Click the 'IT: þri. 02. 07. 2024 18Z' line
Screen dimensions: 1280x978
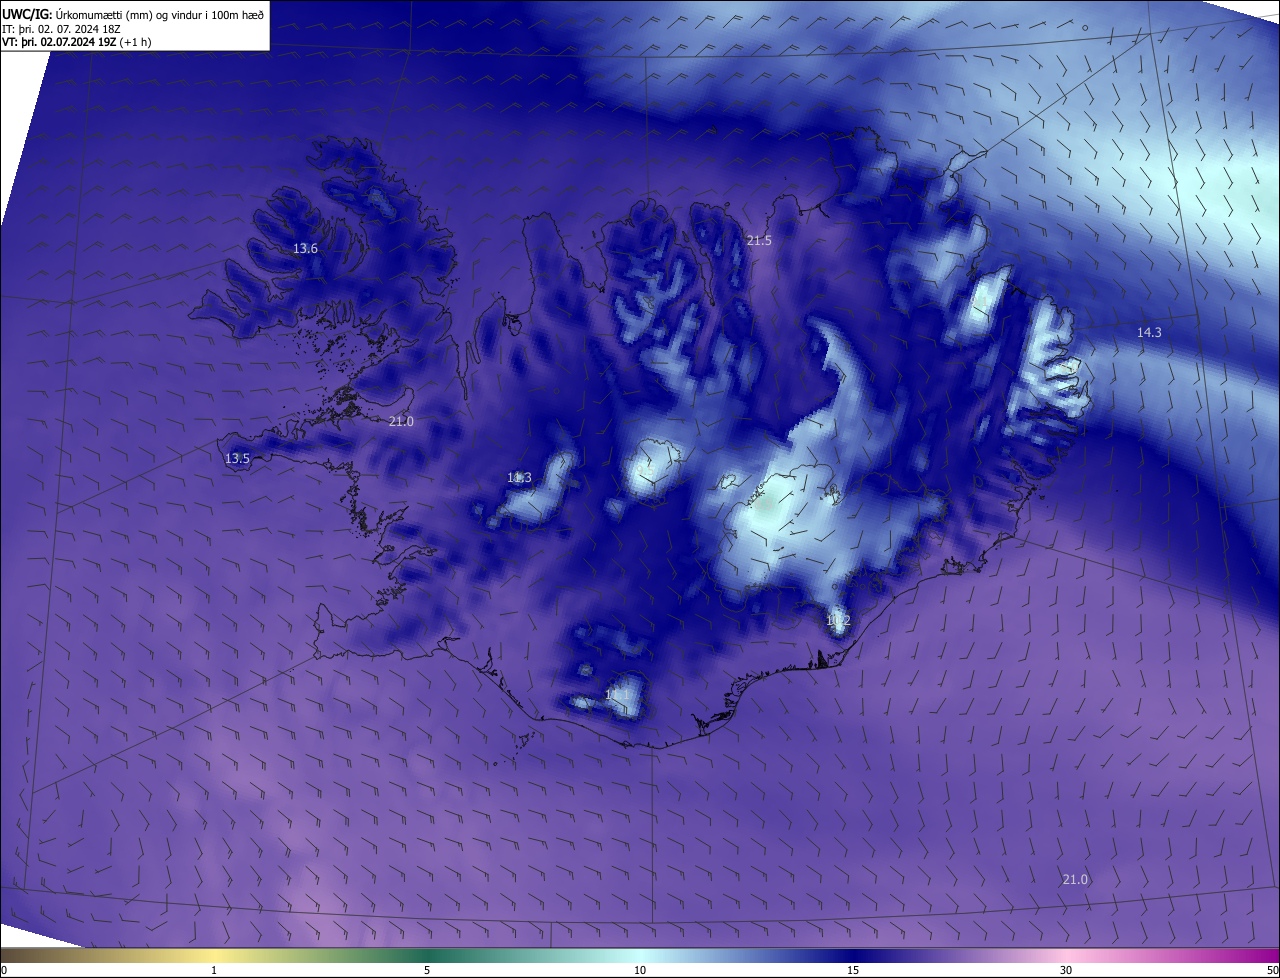[x=62, y=29]
